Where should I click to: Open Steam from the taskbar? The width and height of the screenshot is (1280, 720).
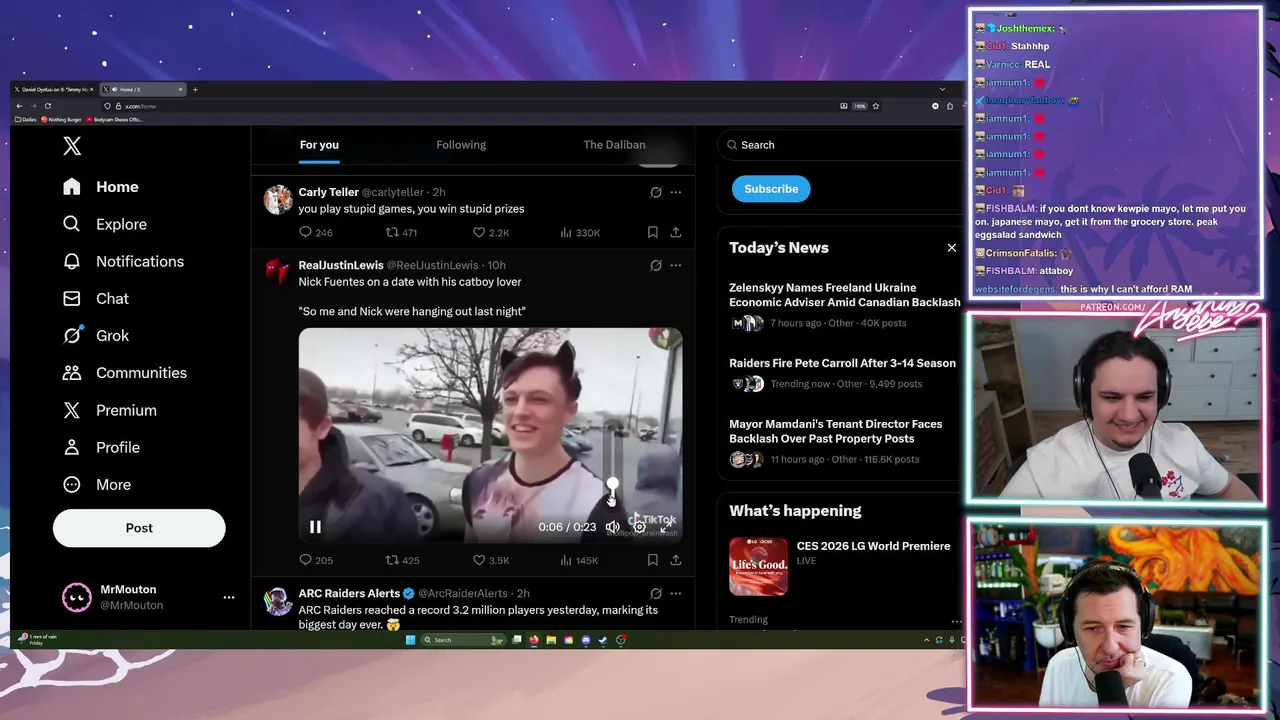tap(602, 640)
